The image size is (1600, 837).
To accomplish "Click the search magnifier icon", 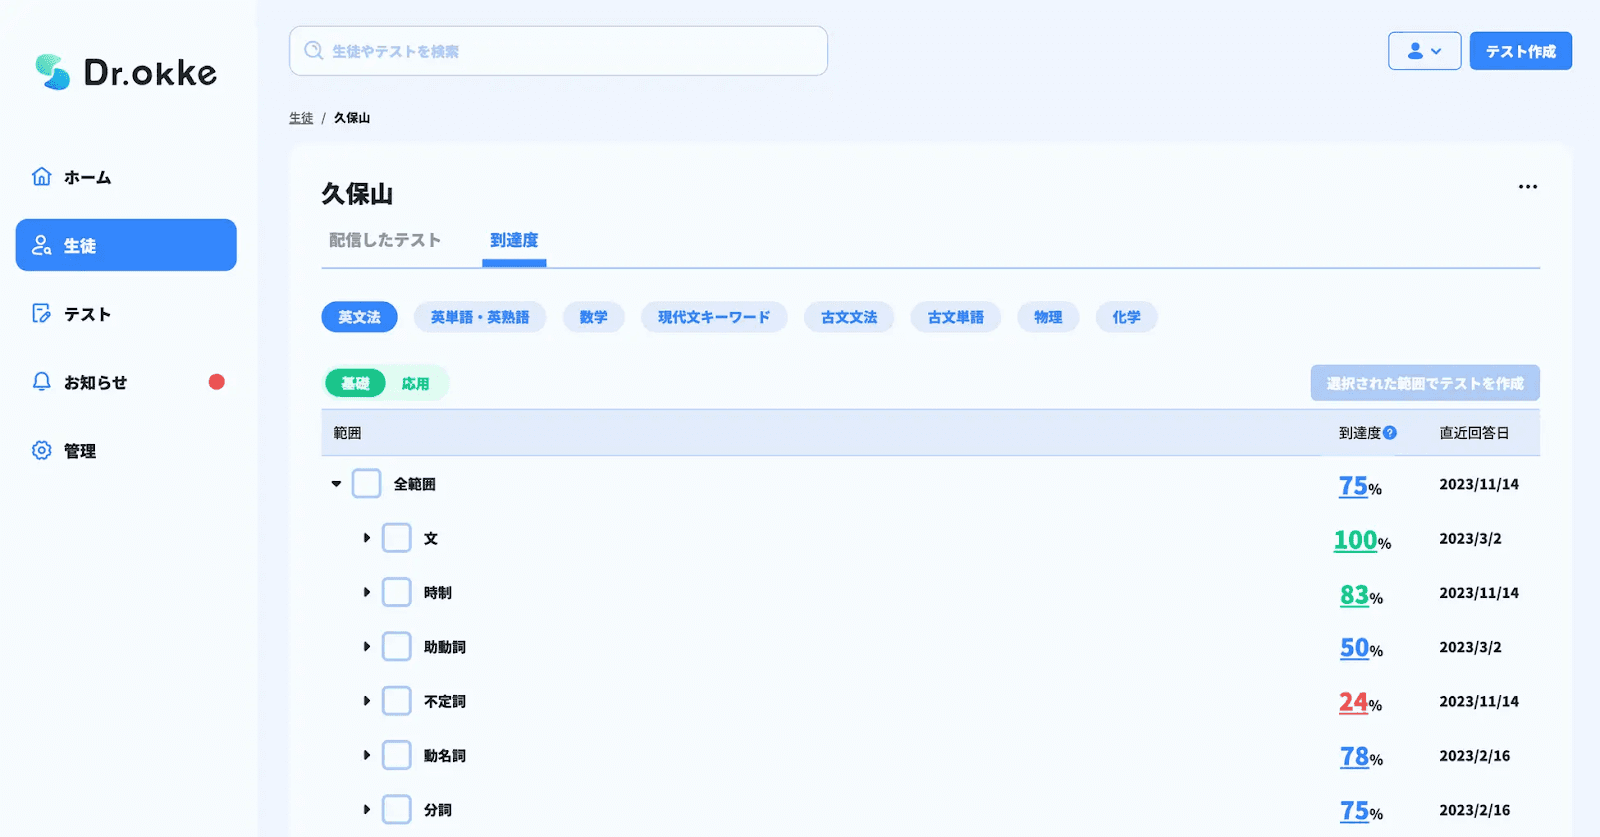I will point(313,51).
